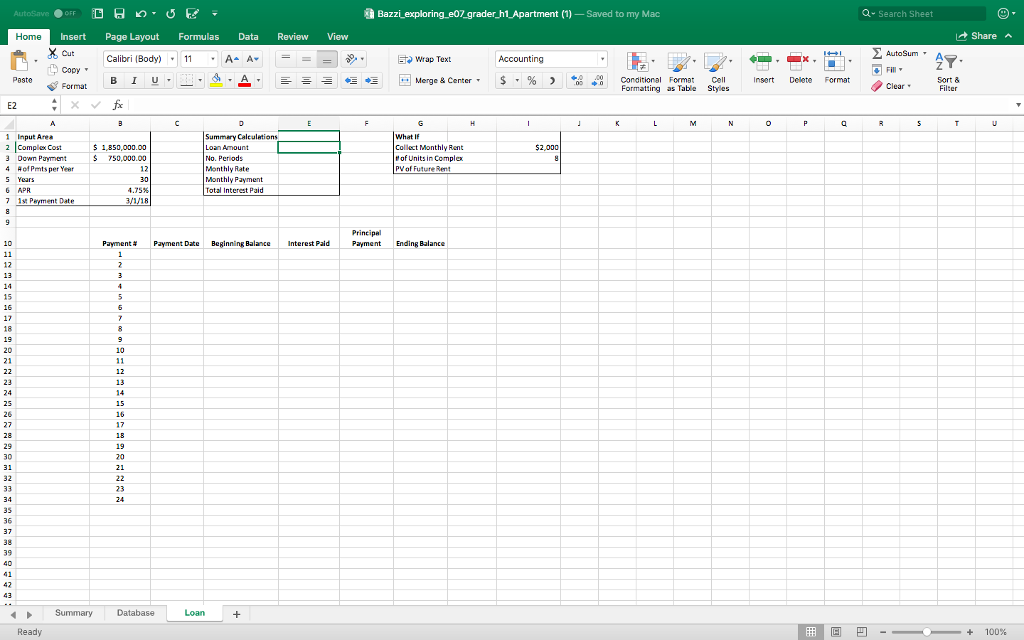1024x640 pixels.
Task: Open the Loan sheet tab
Action: [194, 612]
